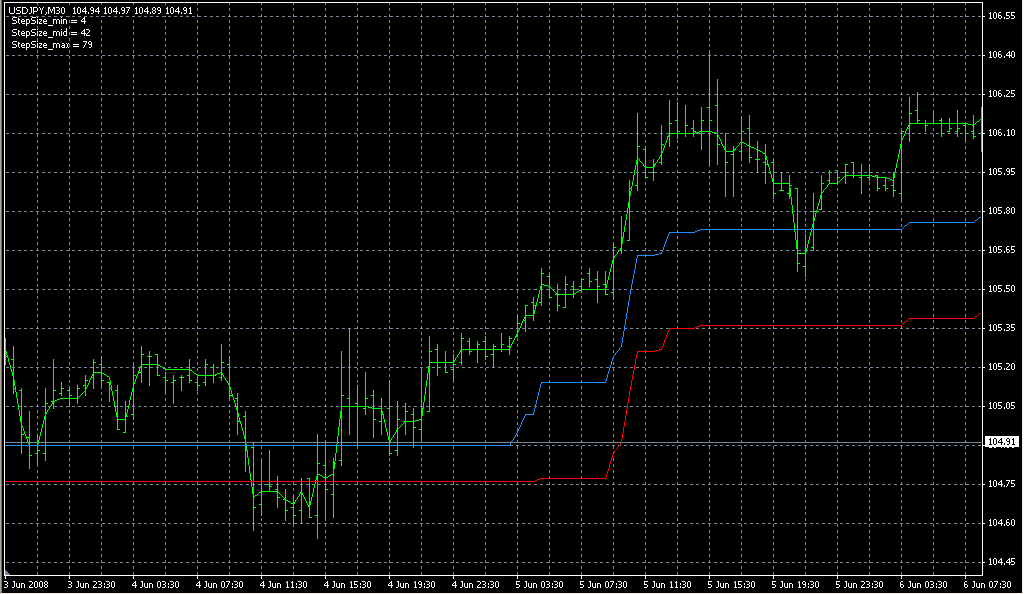Image resolution: width=1024 pixels, height=594 pixels.
Task: Click the 105.05 price axis label
Action: tap(1001, 406)
